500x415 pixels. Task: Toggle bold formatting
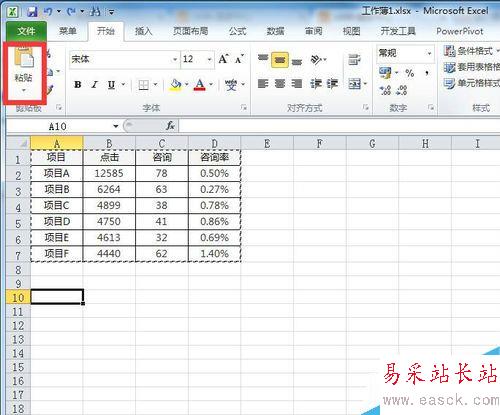tap(78, 85)
